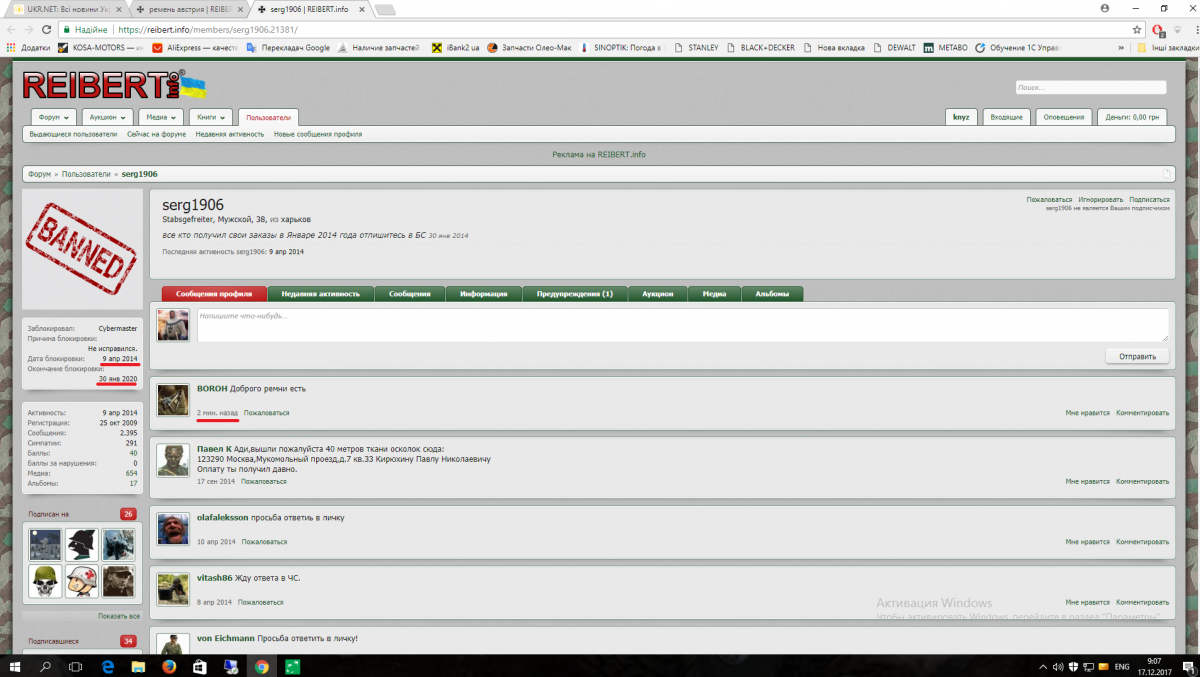Viewport: 1200px width, 677px height.
Task: Show hidden system tray icons
Action: click(1045, 666)
